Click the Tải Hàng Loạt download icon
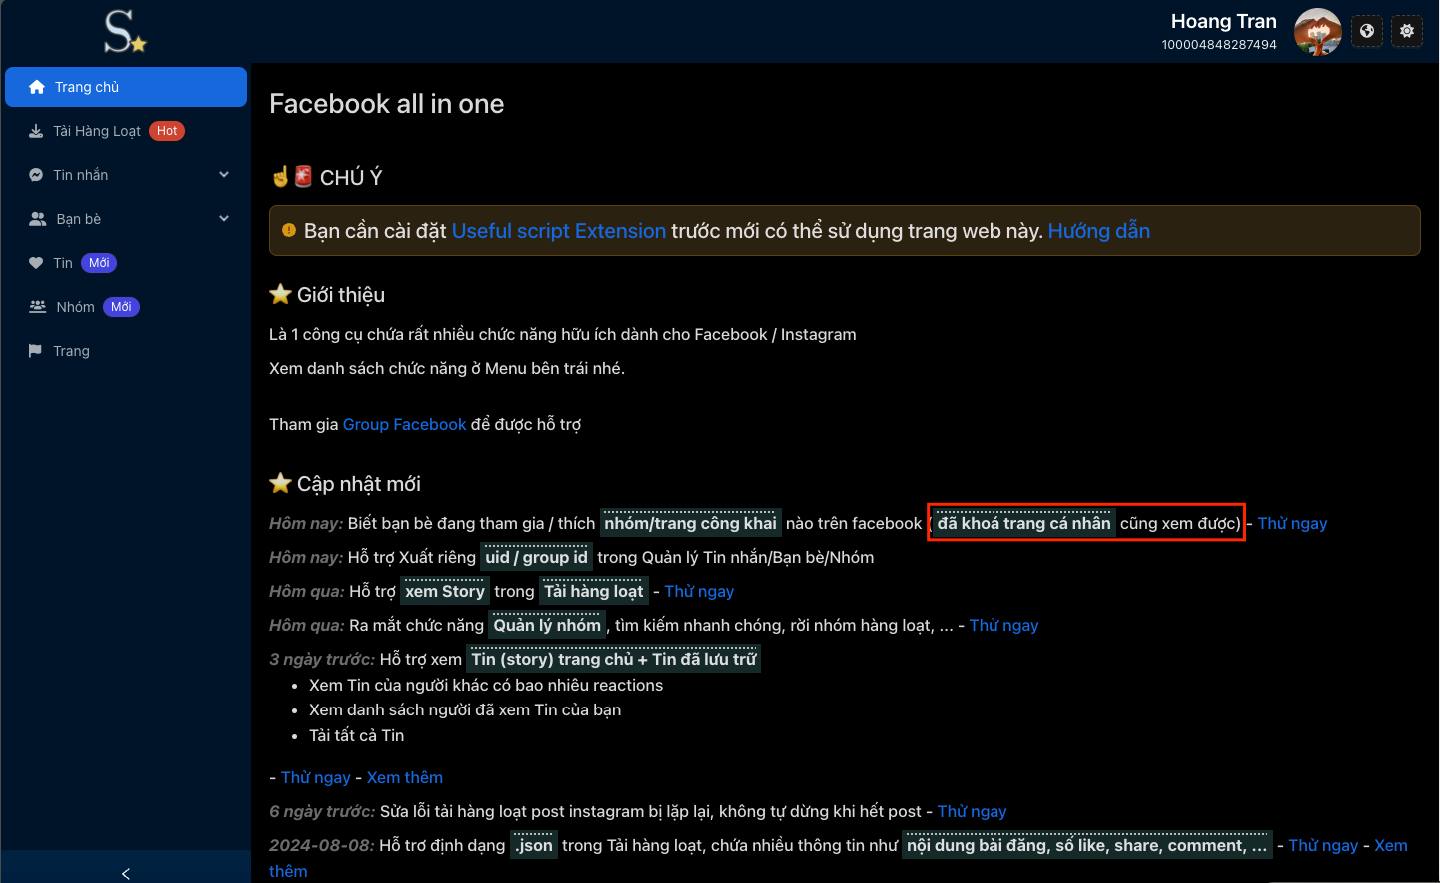The image size is (1440, 883). [x=36, y=131]
